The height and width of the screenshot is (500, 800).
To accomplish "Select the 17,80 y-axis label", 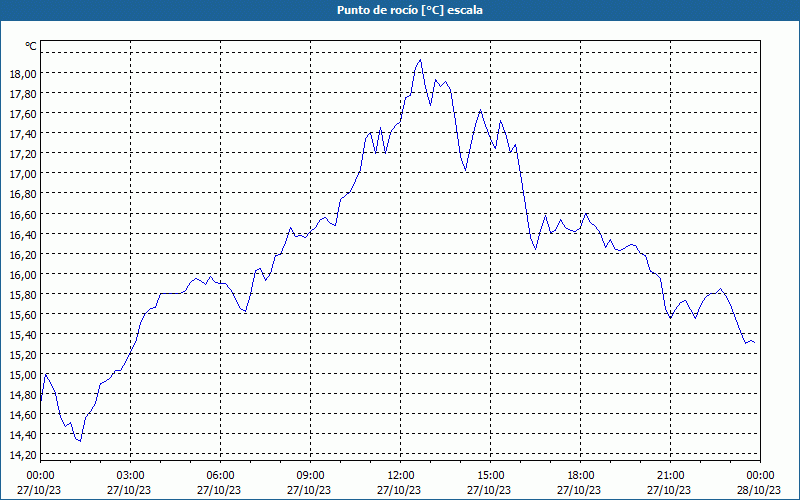I will coord(23,93).
